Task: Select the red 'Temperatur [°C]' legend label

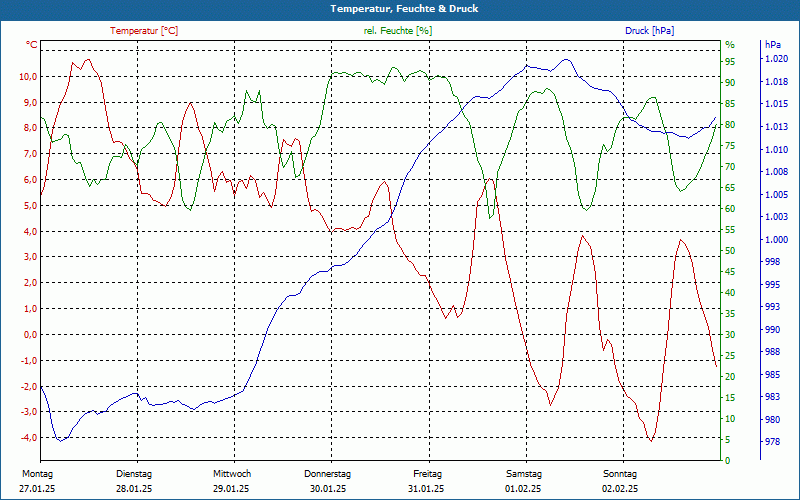Action: tap(144, 31)
